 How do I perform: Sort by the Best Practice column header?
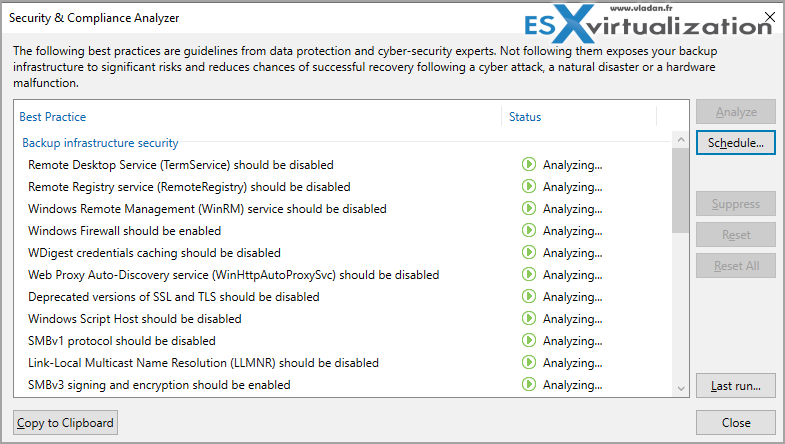53,117
